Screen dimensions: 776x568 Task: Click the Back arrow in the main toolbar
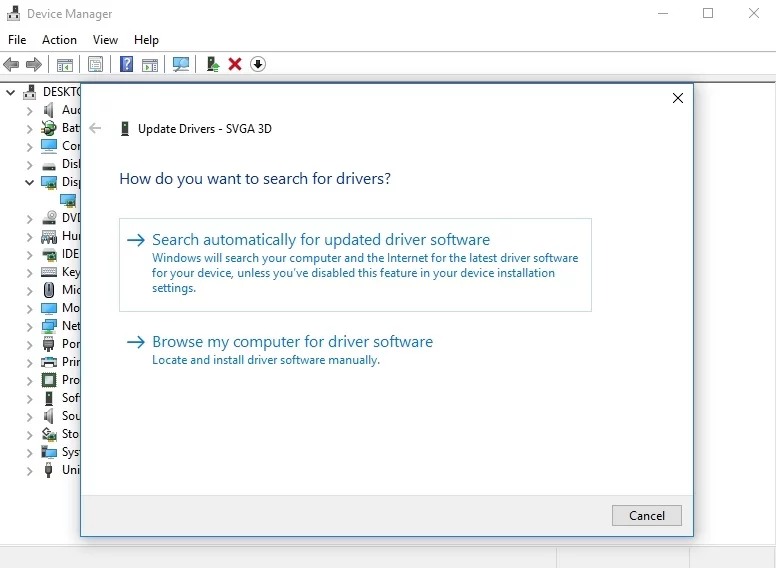click(11, 64)
